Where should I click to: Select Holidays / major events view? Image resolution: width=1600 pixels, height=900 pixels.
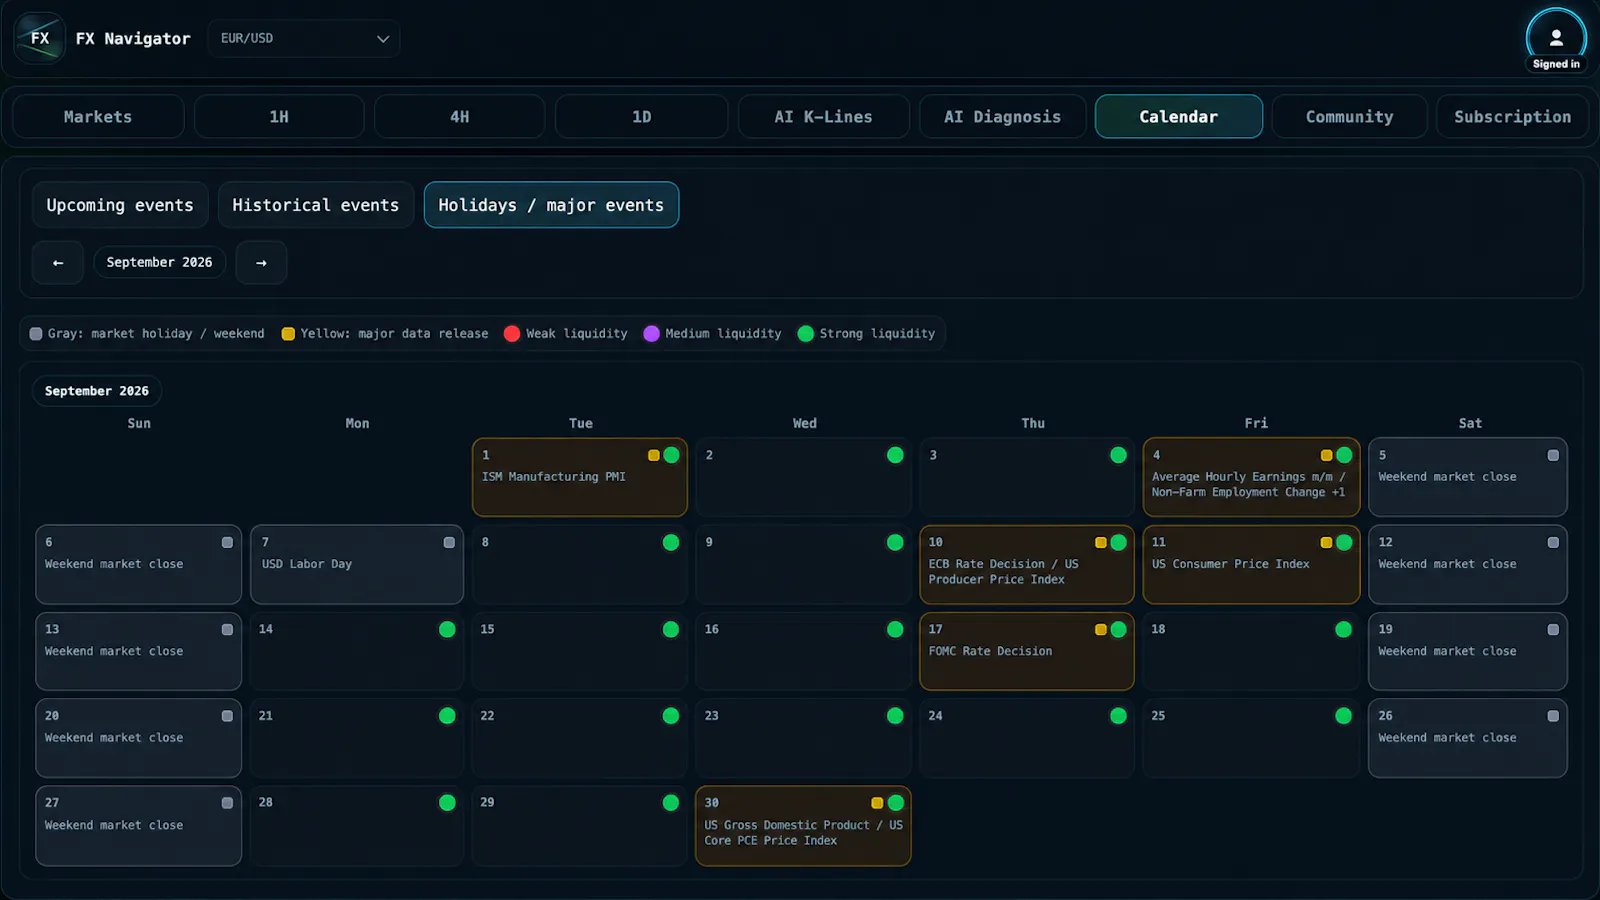(551, 205)
